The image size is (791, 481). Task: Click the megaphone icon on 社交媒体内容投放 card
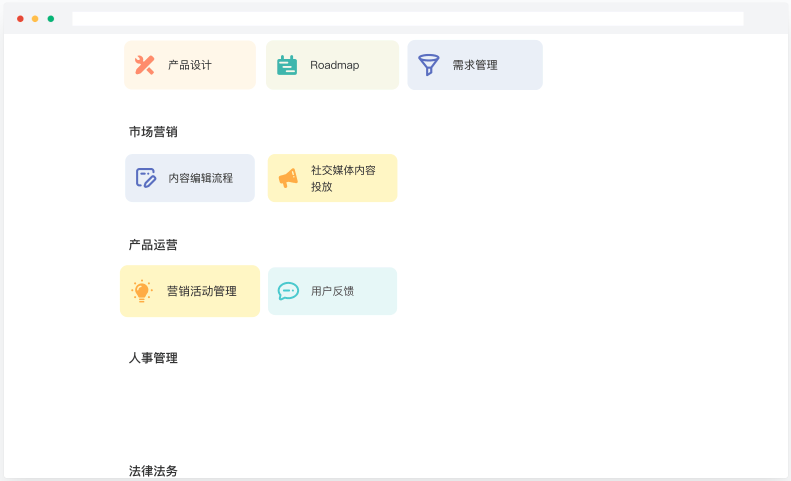click(x=289, y=178)
